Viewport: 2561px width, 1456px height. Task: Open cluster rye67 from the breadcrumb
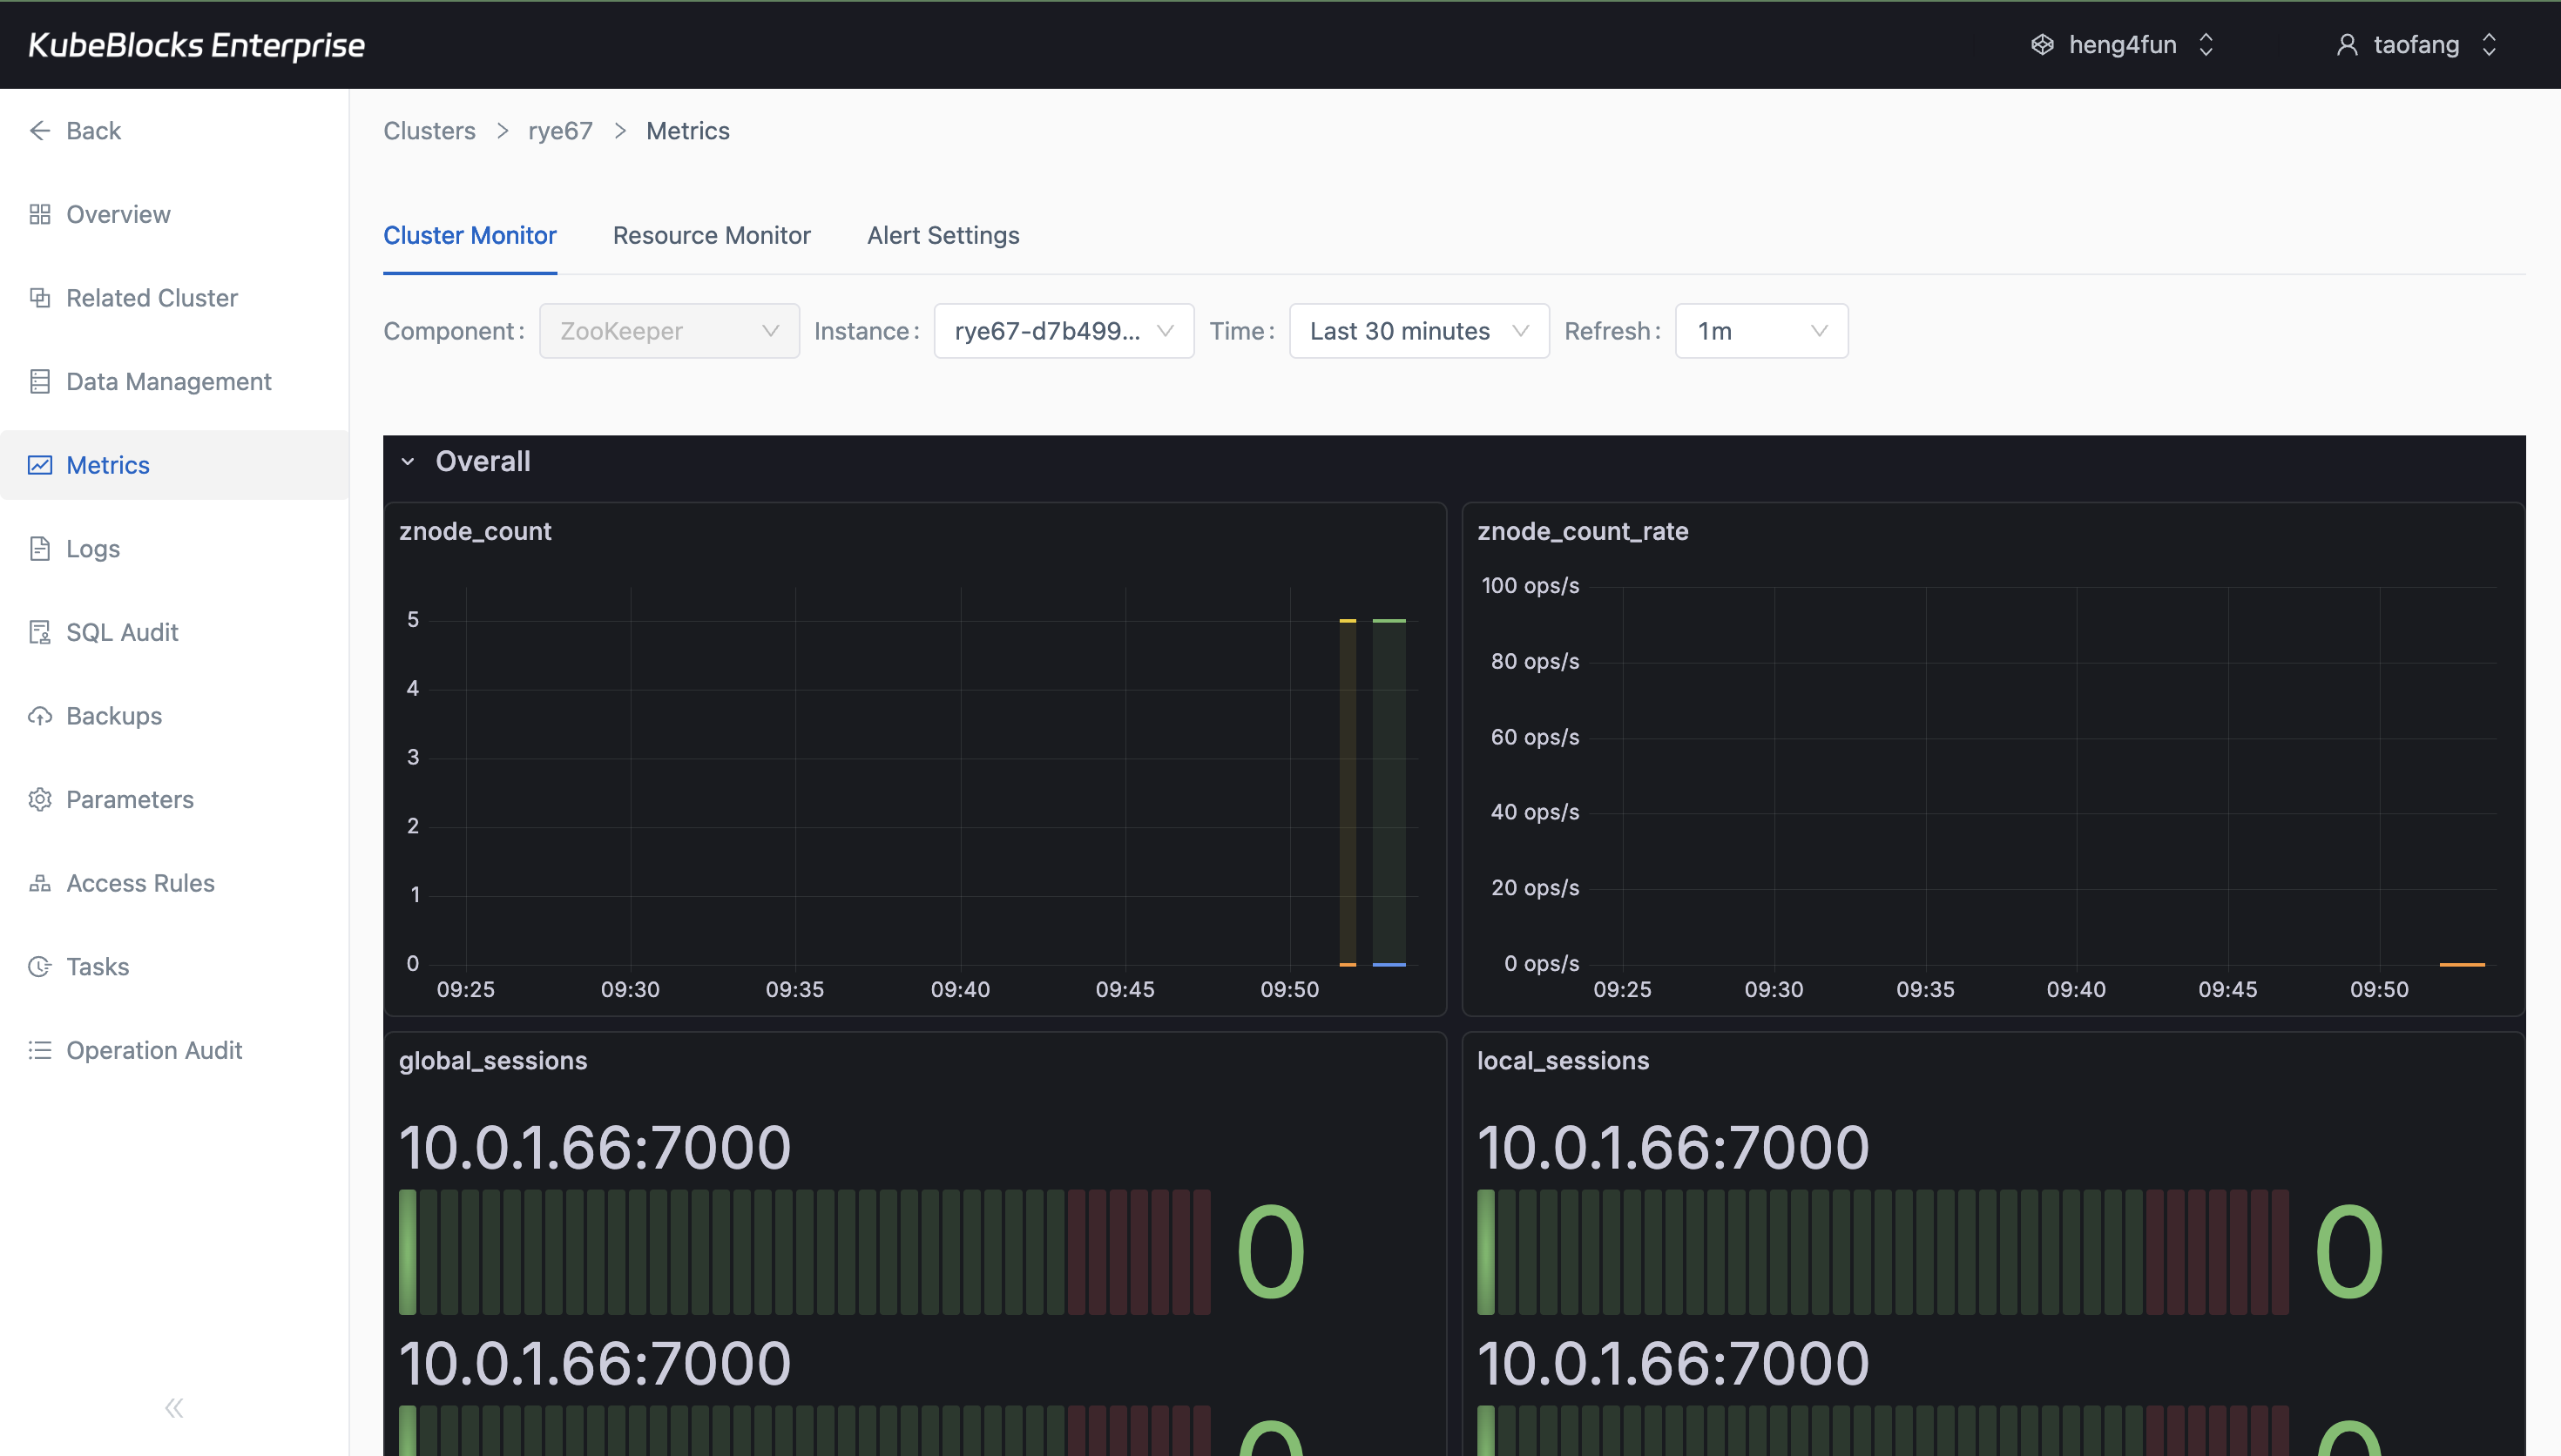[559, 130]
